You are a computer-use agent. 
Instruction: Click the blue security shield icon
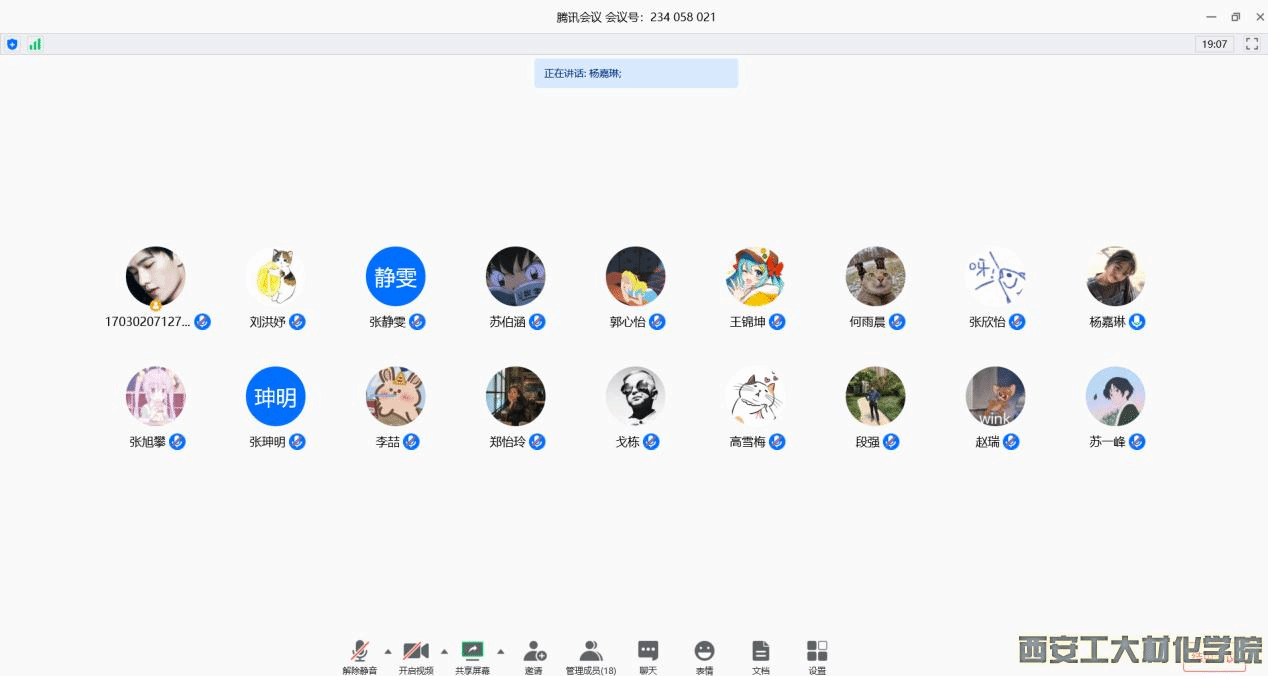tap(12, 44)
